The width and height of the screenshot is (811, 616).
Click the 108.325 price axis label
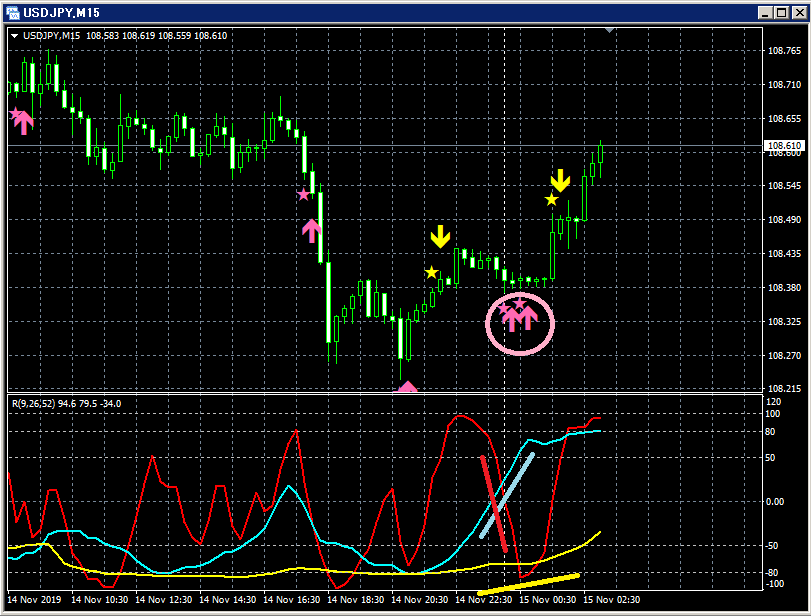click(784, 322)
